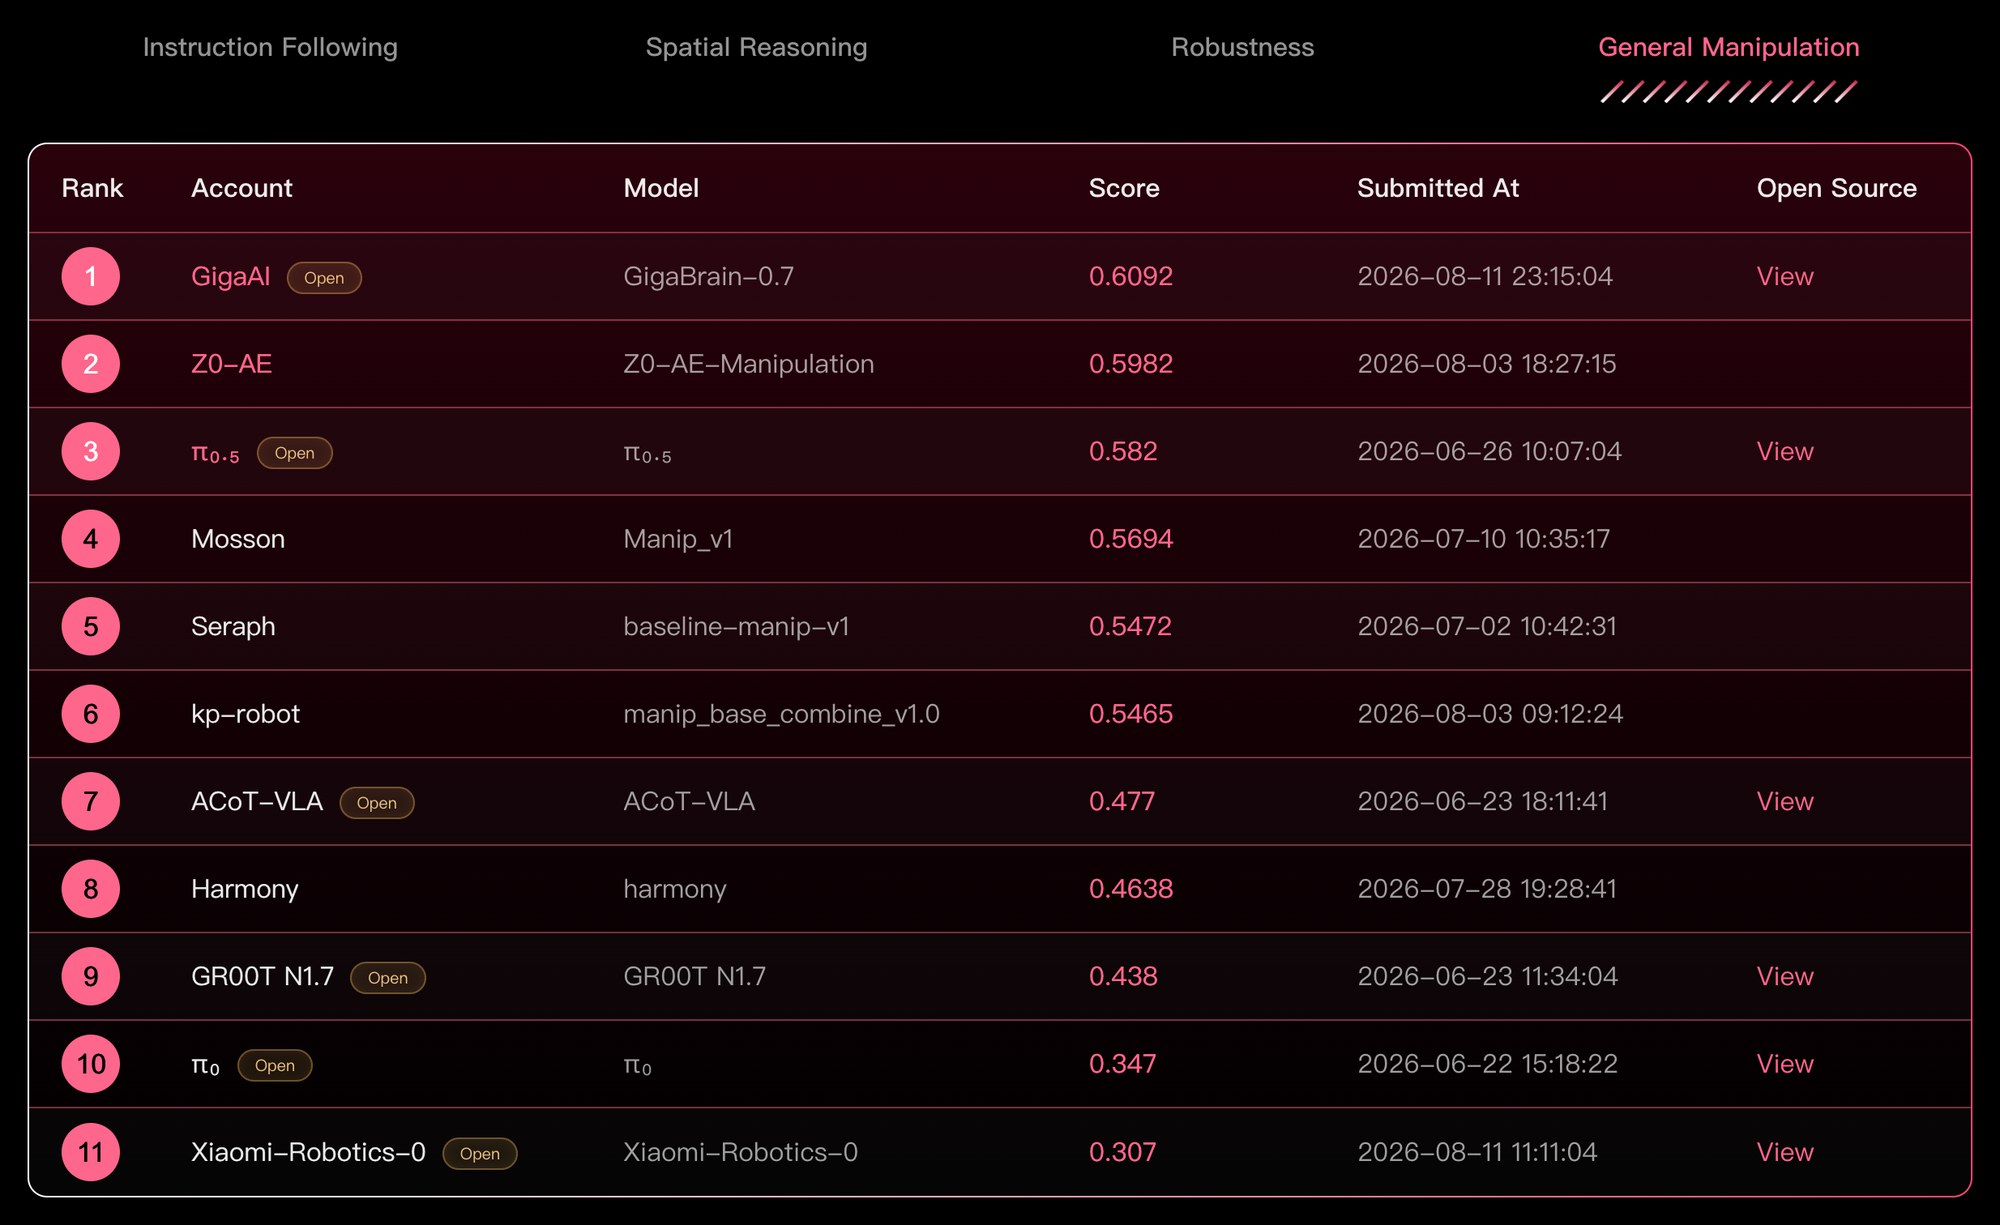Viewport: 2000px width, 1225px height.
Task: Click the Mosson account name
Action: click(x=238, y=539)
